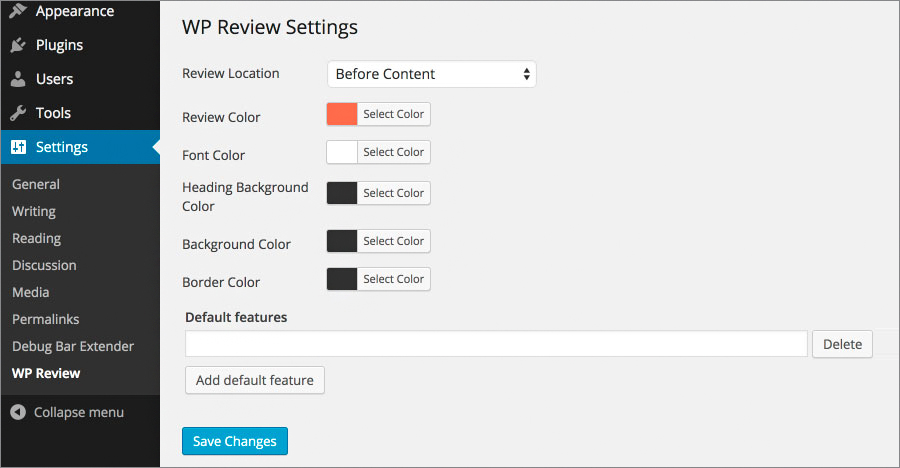The image size is (900, 468).
Task: Click the dark Border Color swatch
Action: 342,279
